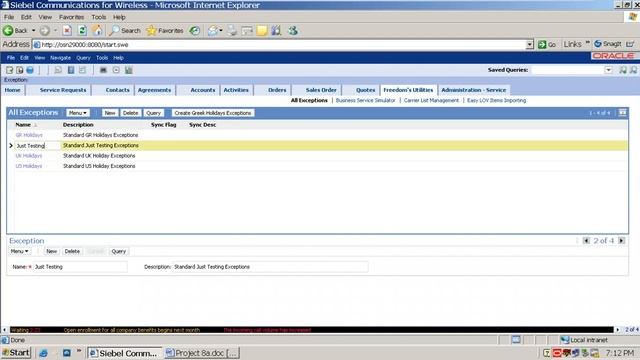Click the first Siebel toolbar icon
The width and height of the screenshot is (640, 360).
(x=9, y=70)
